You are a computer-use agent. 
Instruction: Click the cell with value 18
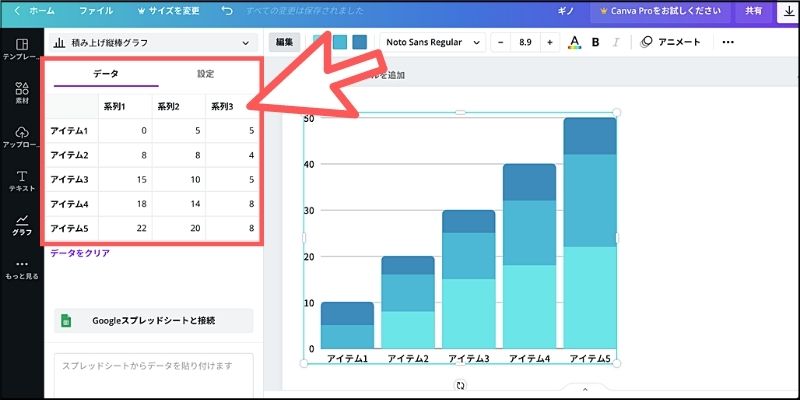125,205
